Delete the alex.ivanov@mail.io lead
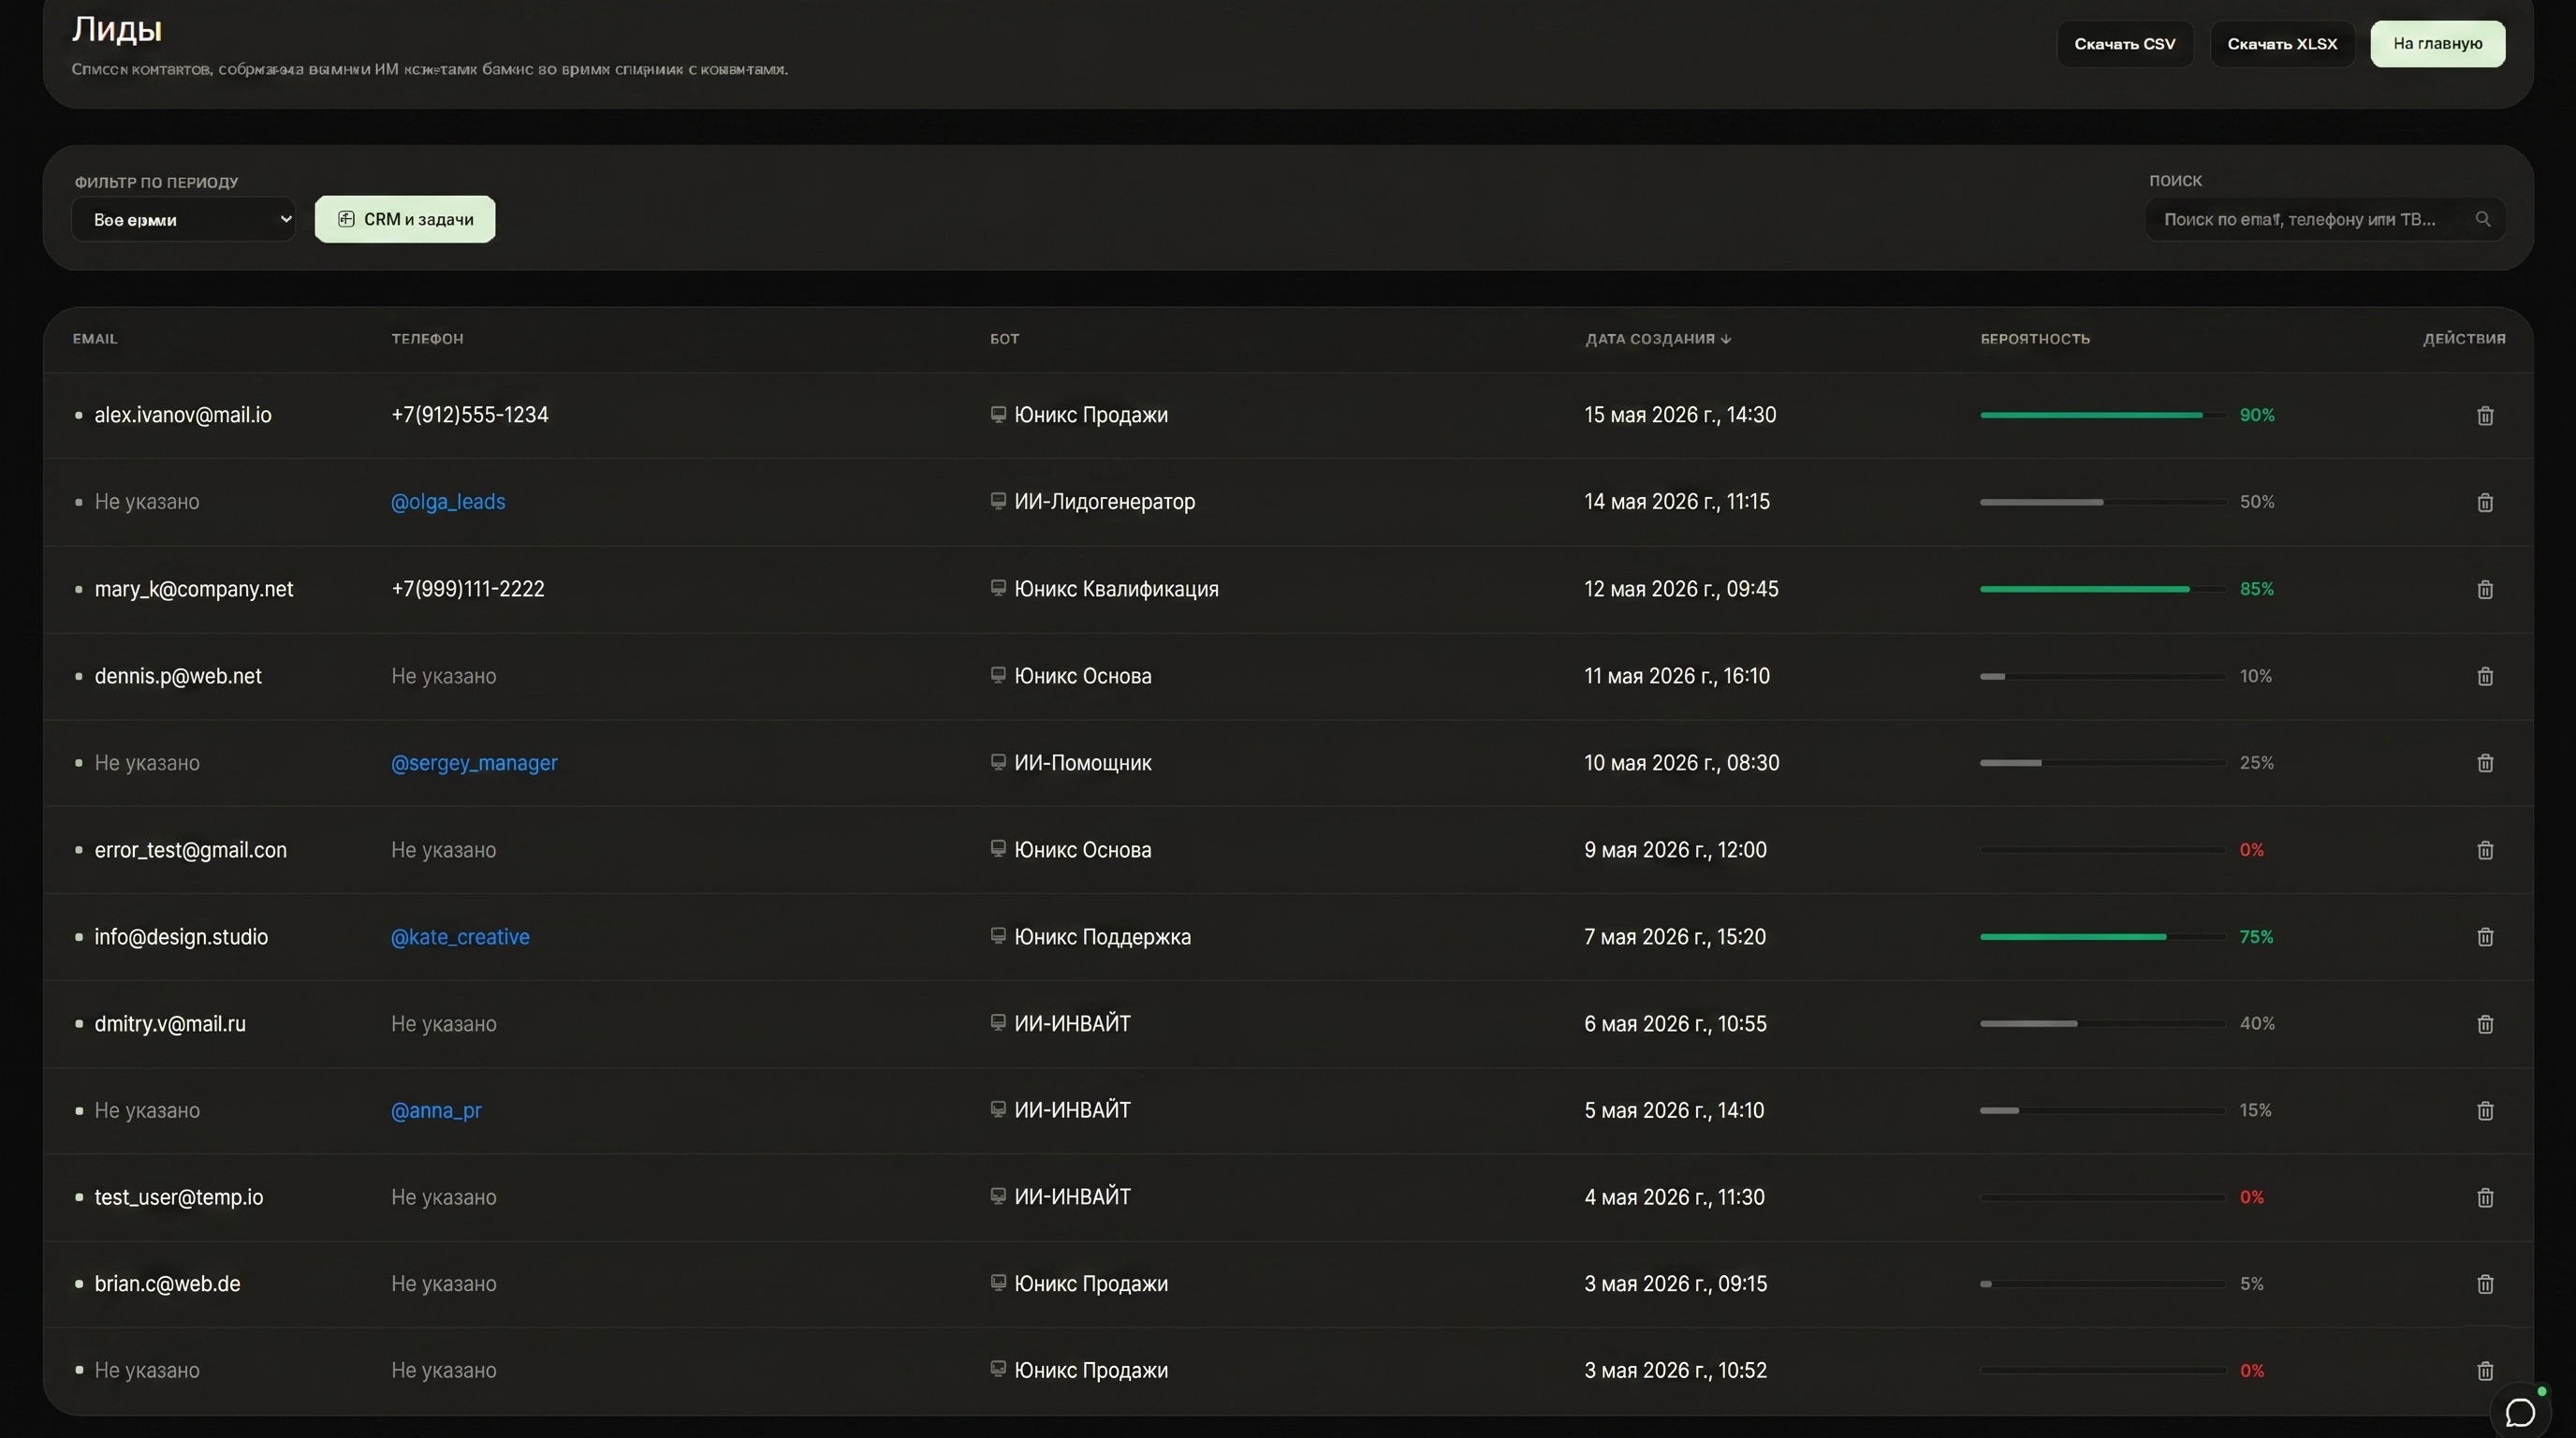2576x1438 pixels. 2484,416
